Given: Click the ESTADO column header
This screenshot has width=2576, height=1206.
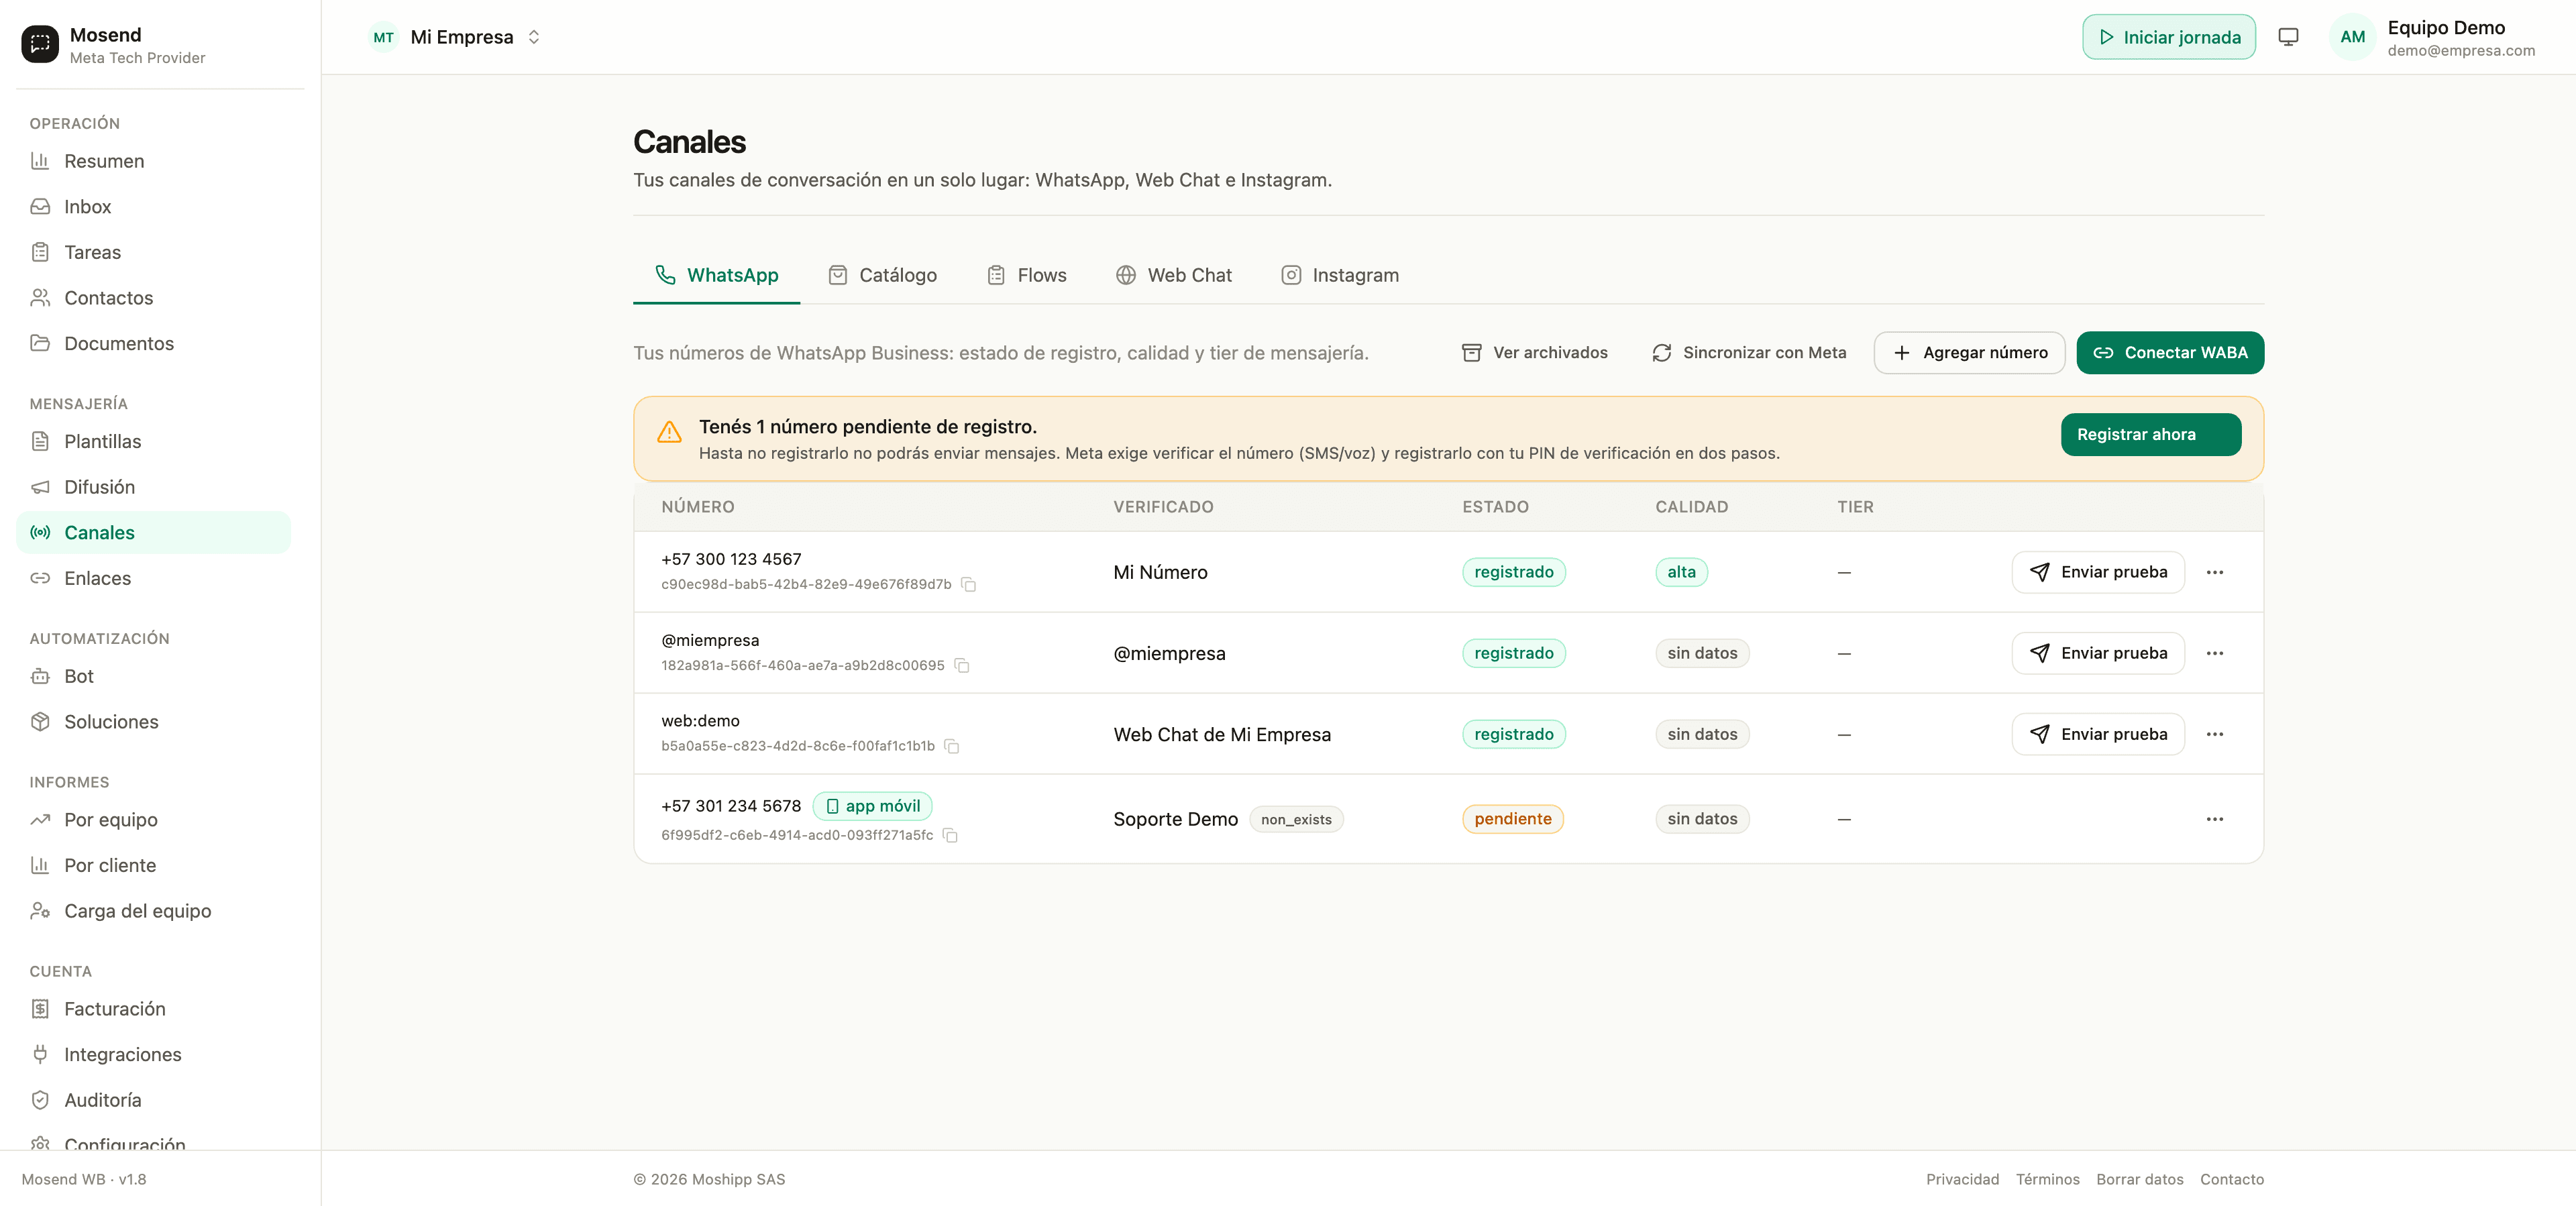Looking at the screenshot, I should click(x=1495, y=507).
